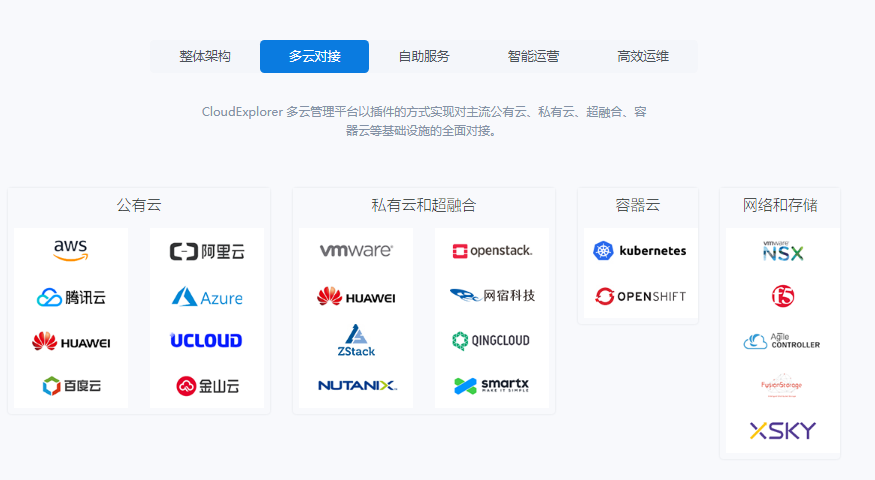This screenshot has height=480, width=875.
Task: Click the CloudExplorer description paragraph
Action: (x=424, y=121)
